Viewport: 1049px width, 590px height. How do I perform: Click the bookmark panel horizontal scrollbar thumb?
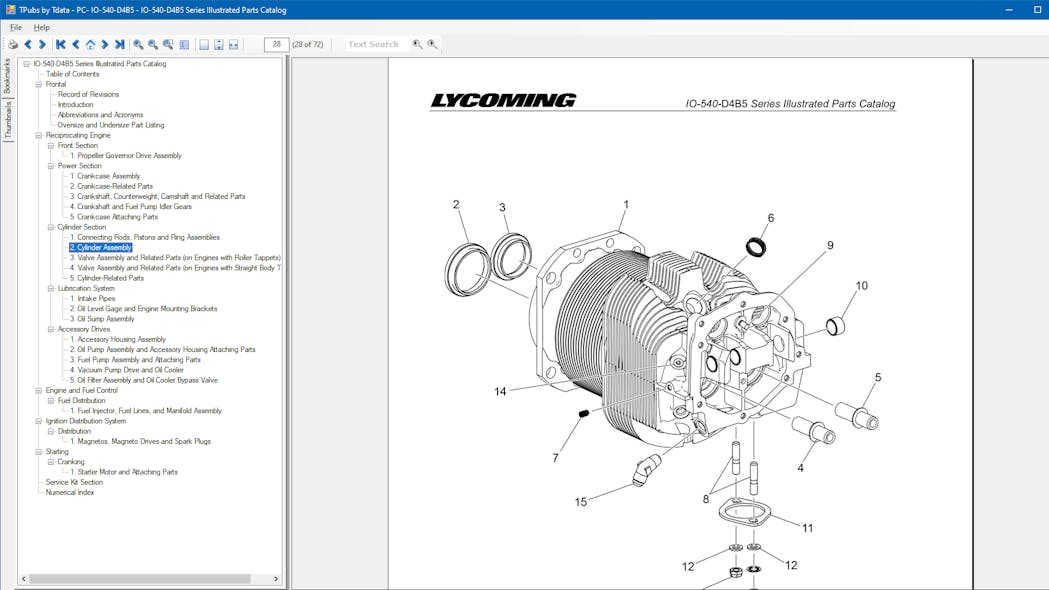pos(139,579)
